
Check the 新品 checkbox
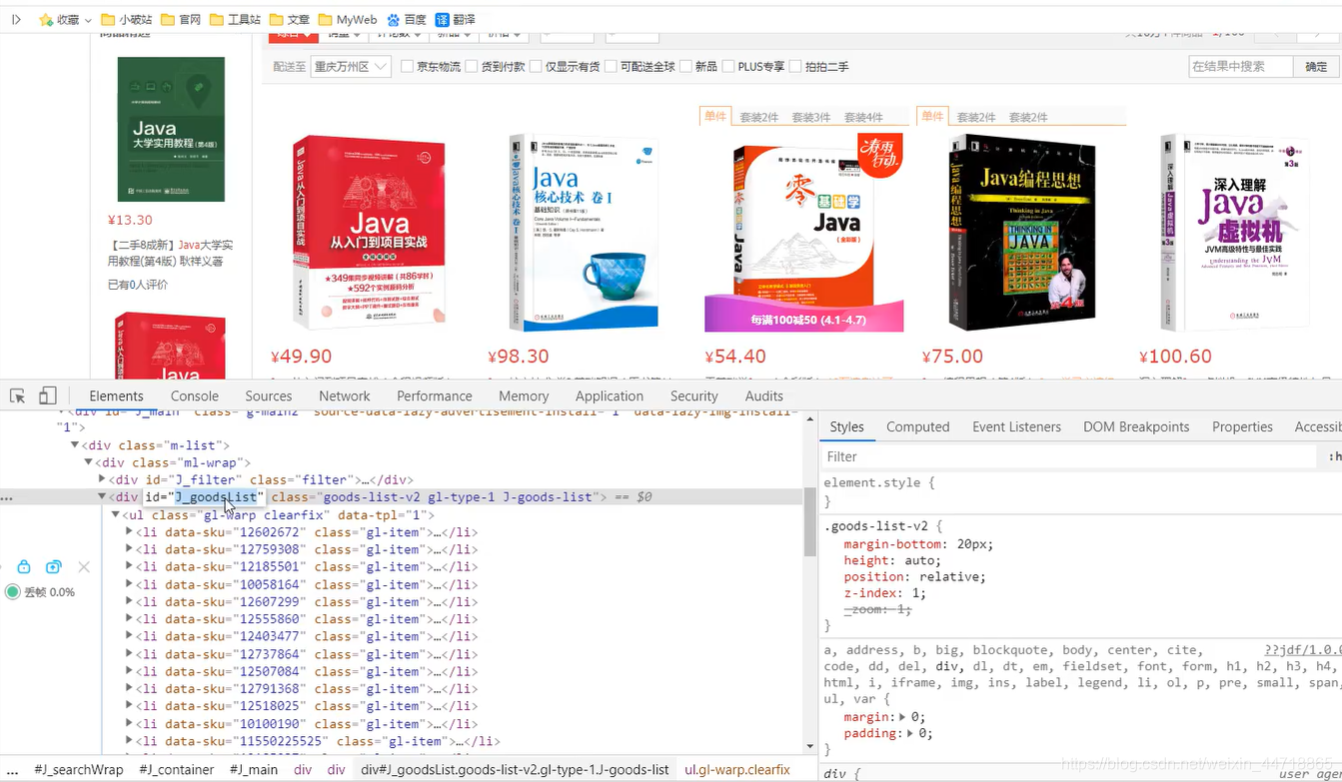[x=685, y=66]
